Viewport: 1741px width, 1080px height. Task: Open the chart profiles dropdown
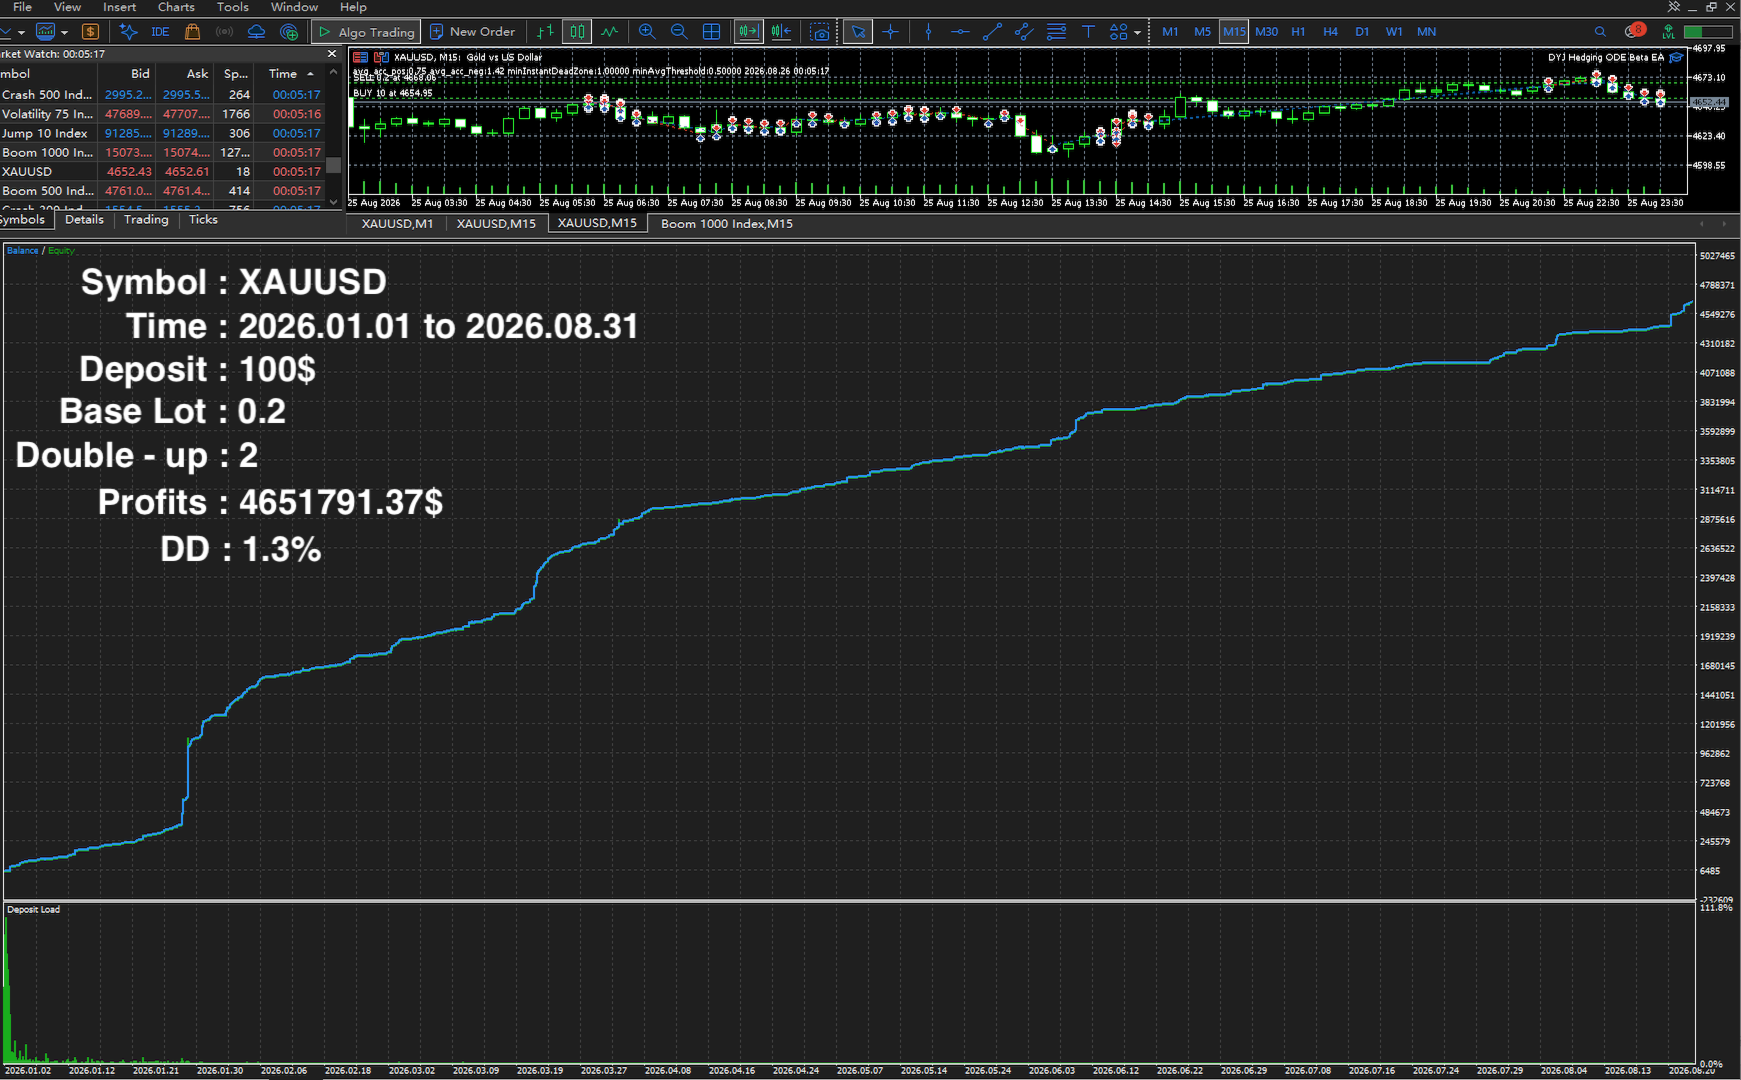50,32
